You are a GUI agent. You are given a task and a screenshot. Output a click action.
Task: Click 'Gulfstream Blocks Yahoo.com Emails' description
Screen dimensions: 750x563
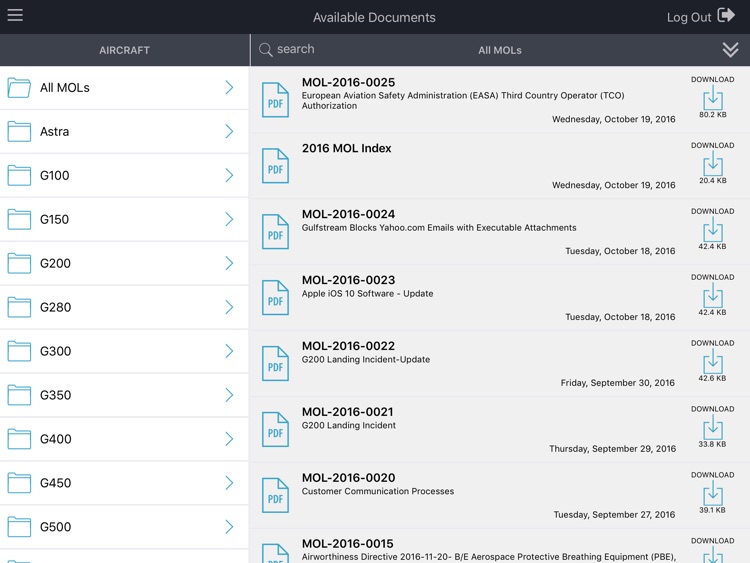pos(439,228)
